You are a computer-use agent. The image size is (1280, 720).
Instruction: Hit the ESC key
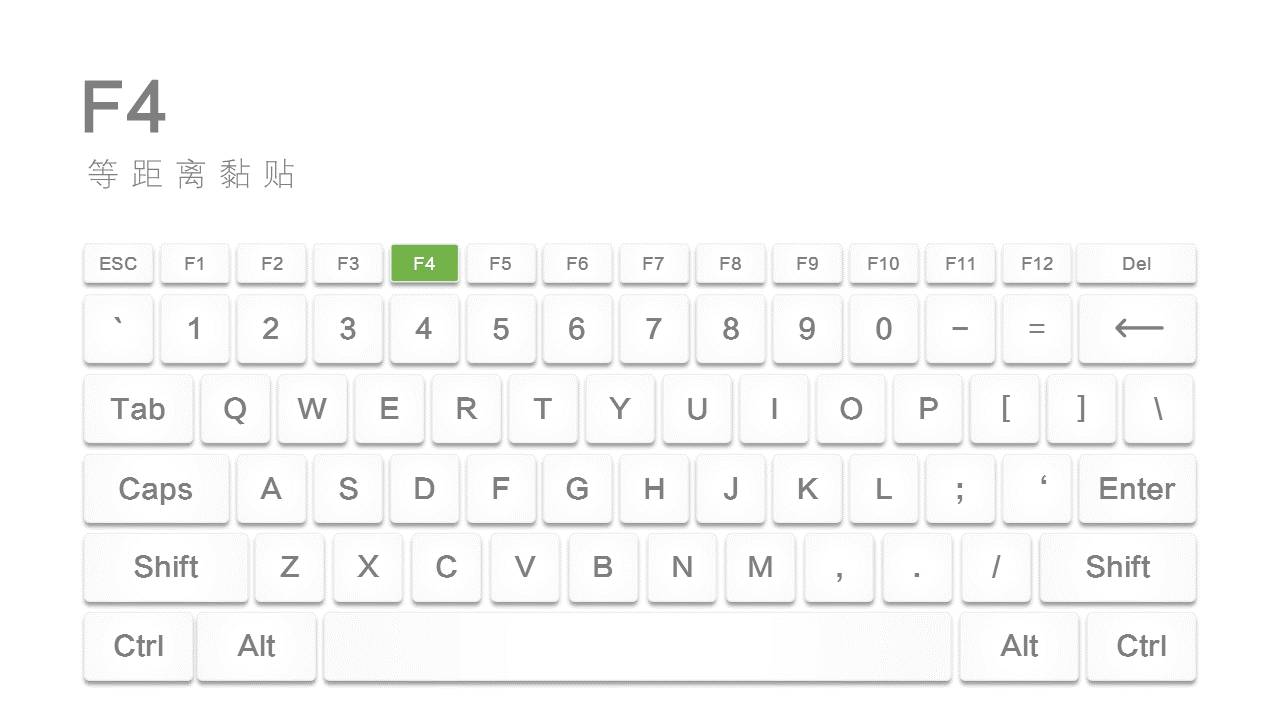pos(118,263)
